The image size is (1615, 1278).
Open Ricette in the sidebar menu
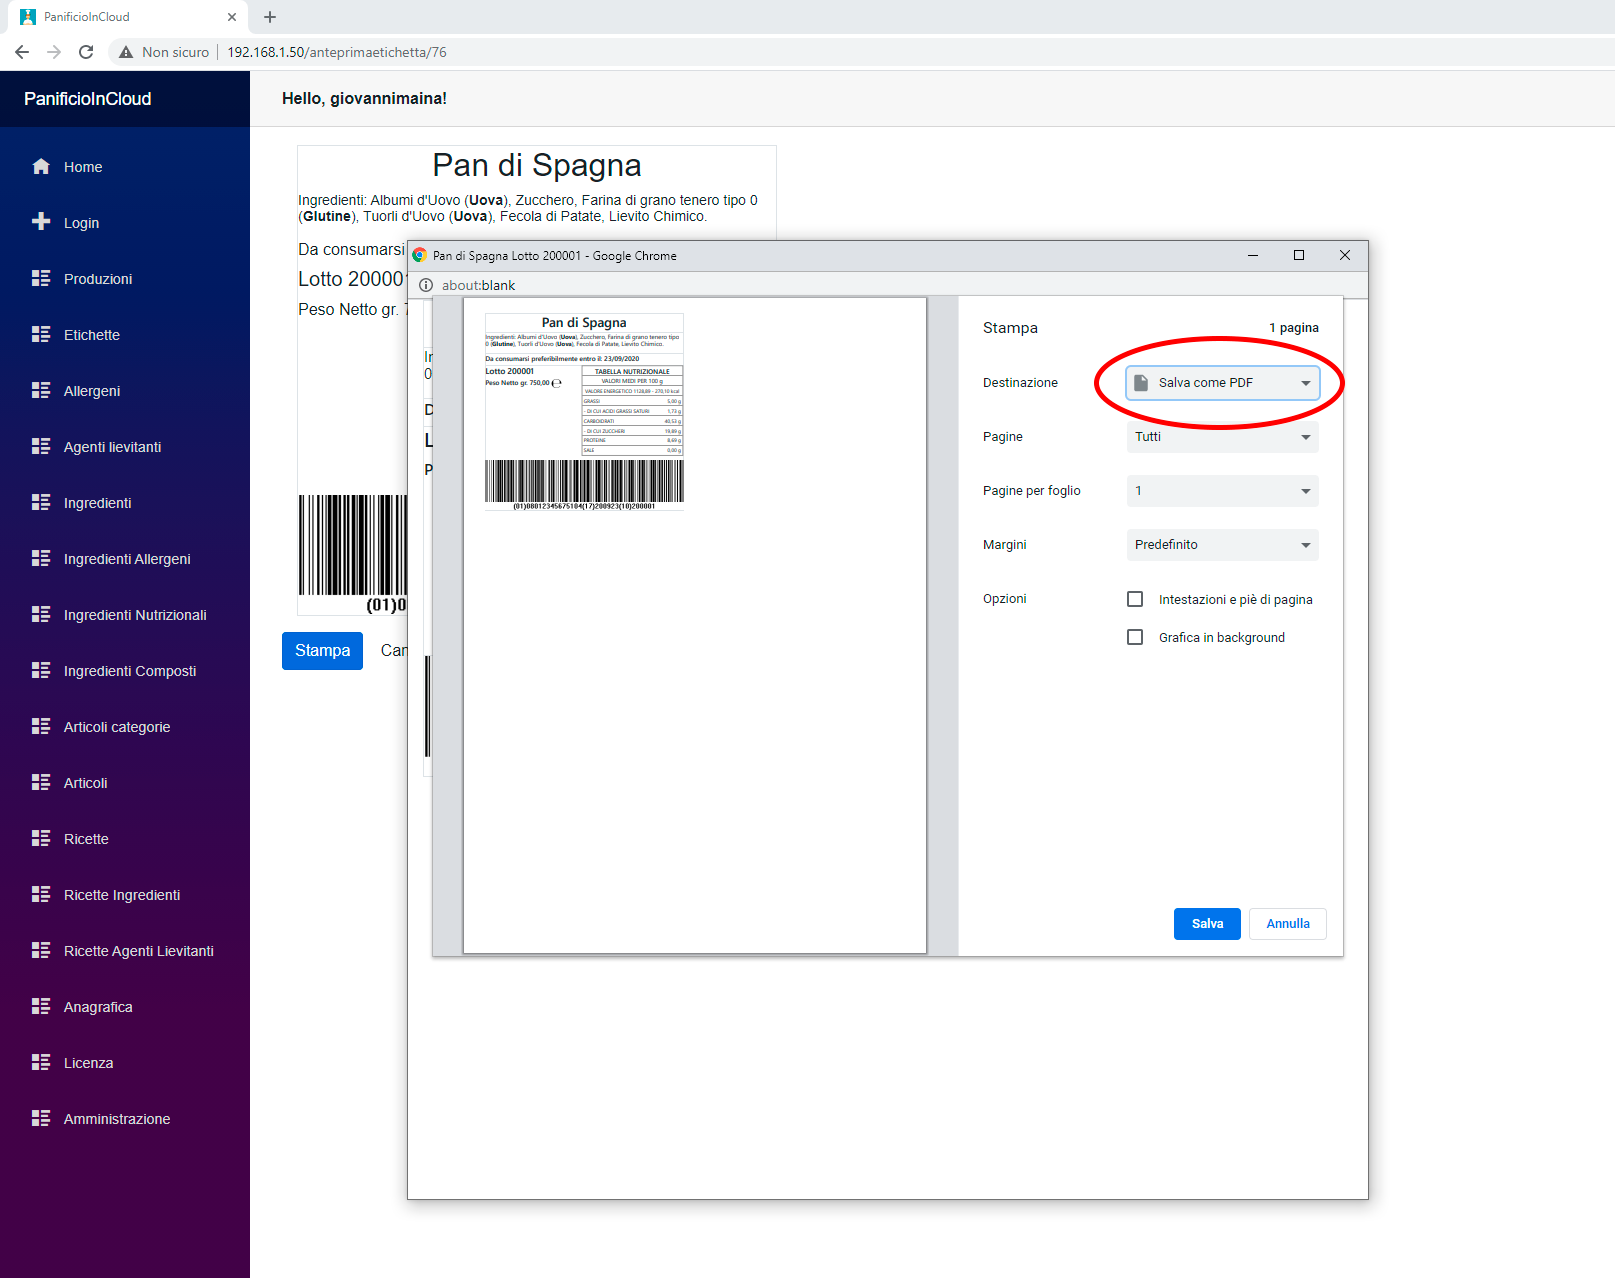pos(86,839)
